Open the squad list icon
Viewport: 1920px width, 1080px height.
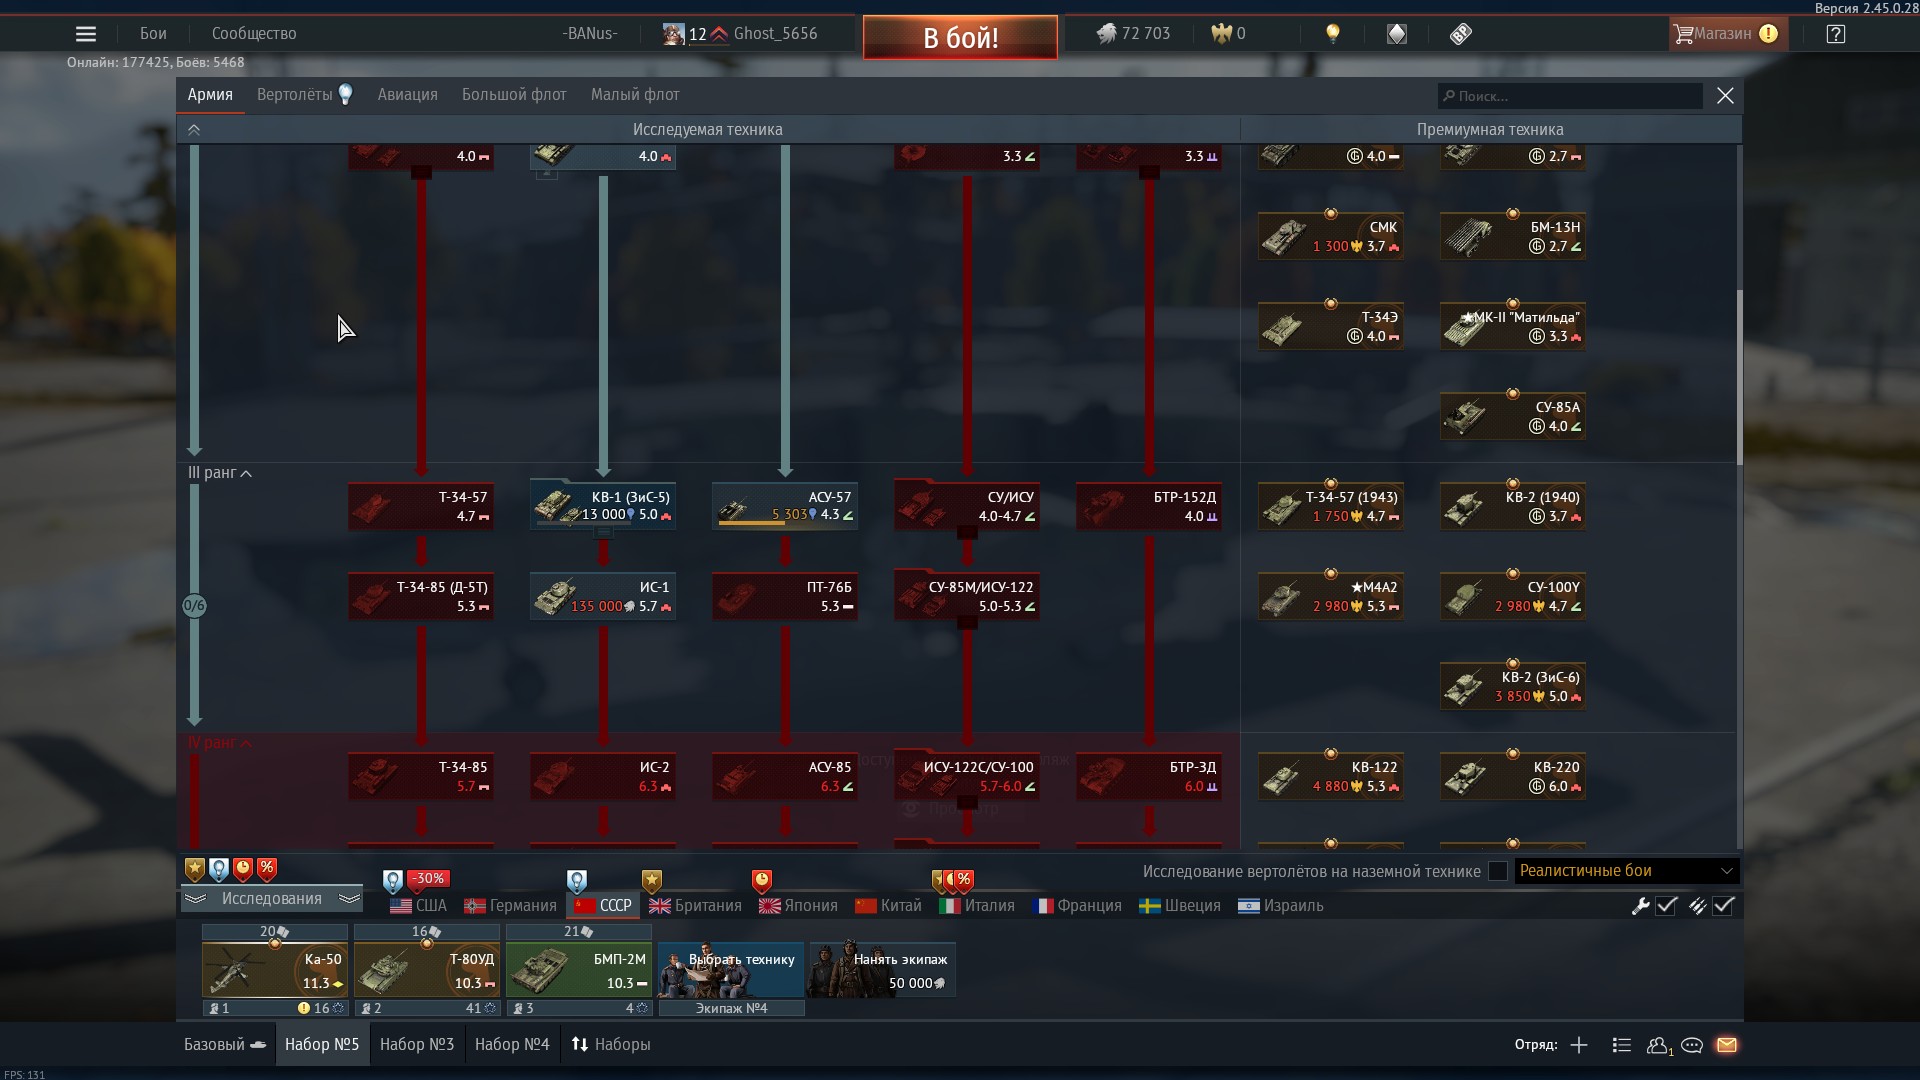click(x=1622, y=1045)
